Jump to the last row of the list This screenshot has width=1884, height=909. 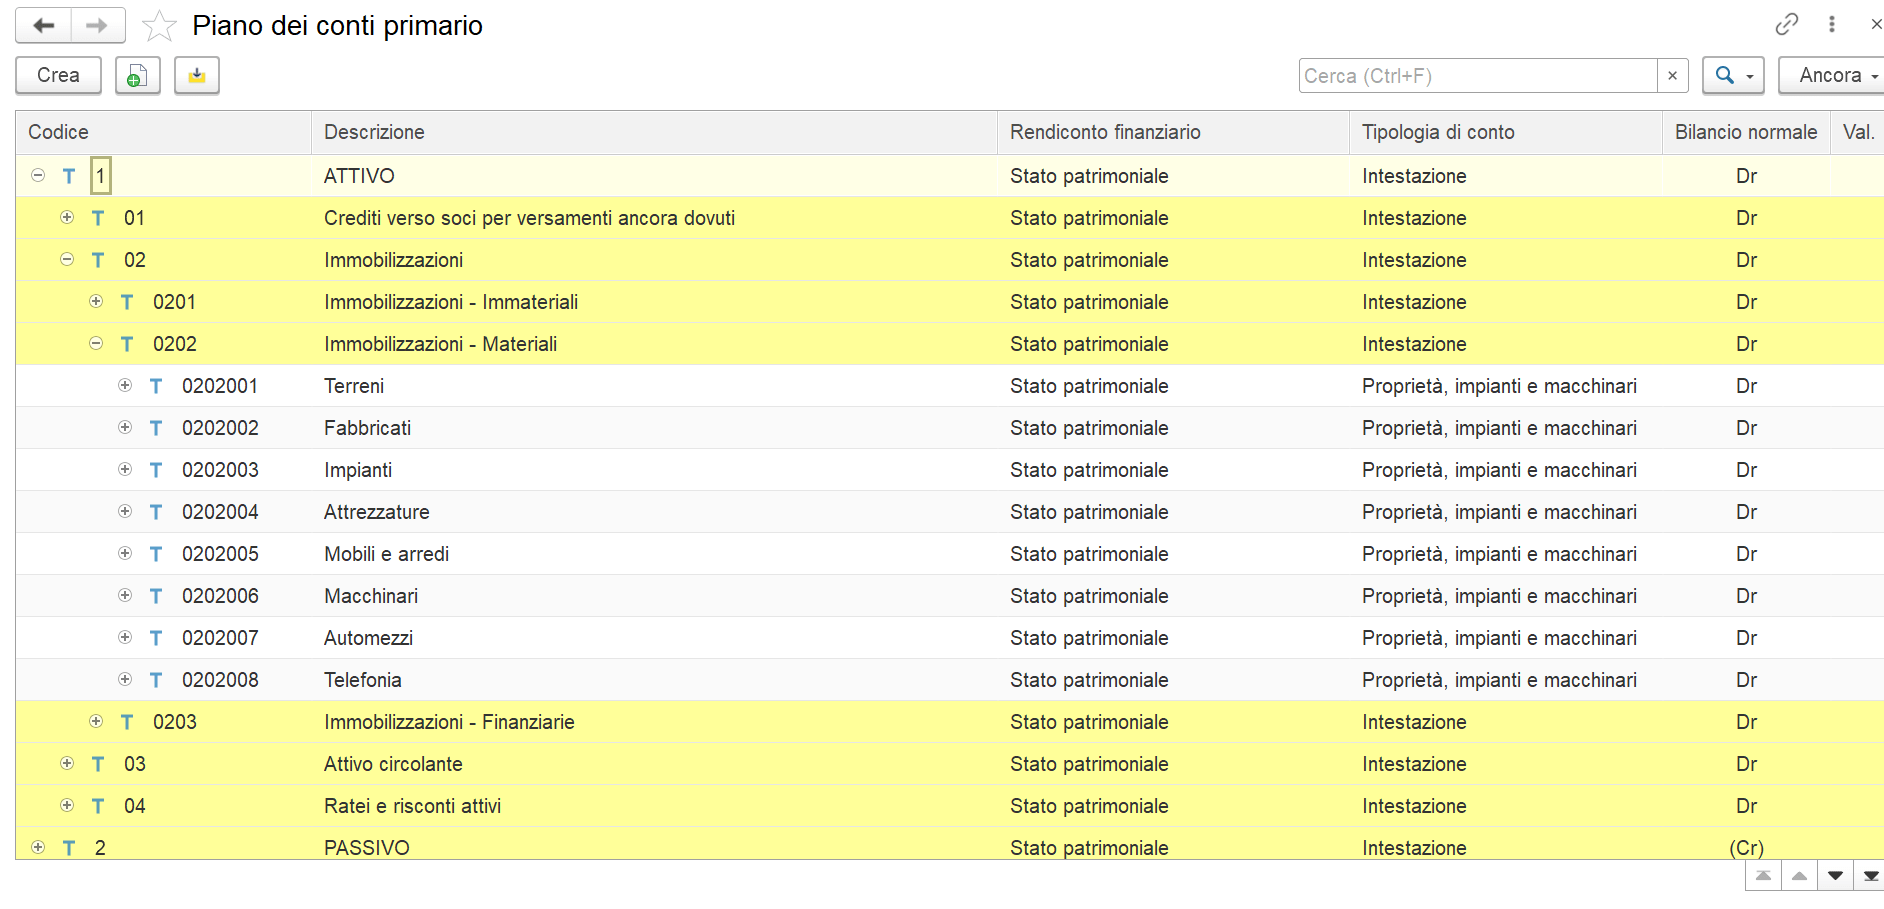point(1870,876)
